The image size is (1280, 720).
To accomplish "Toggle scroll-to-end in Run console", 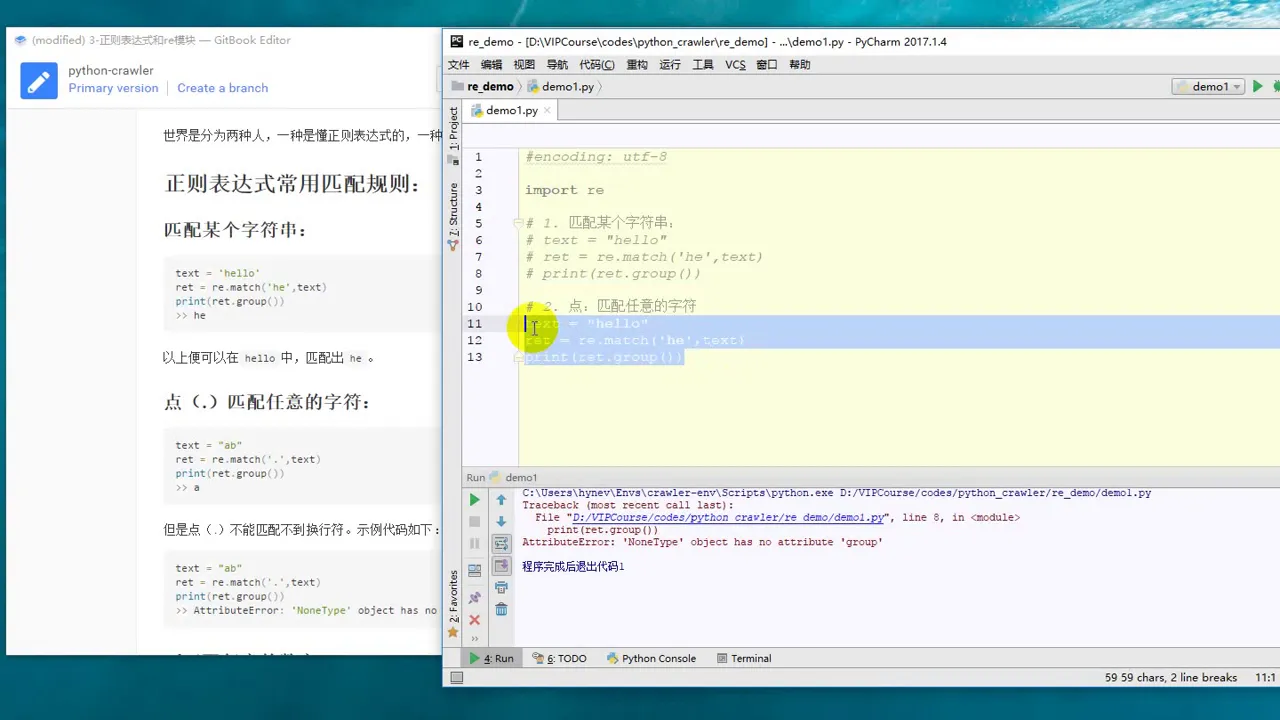I will pos(502,566).
